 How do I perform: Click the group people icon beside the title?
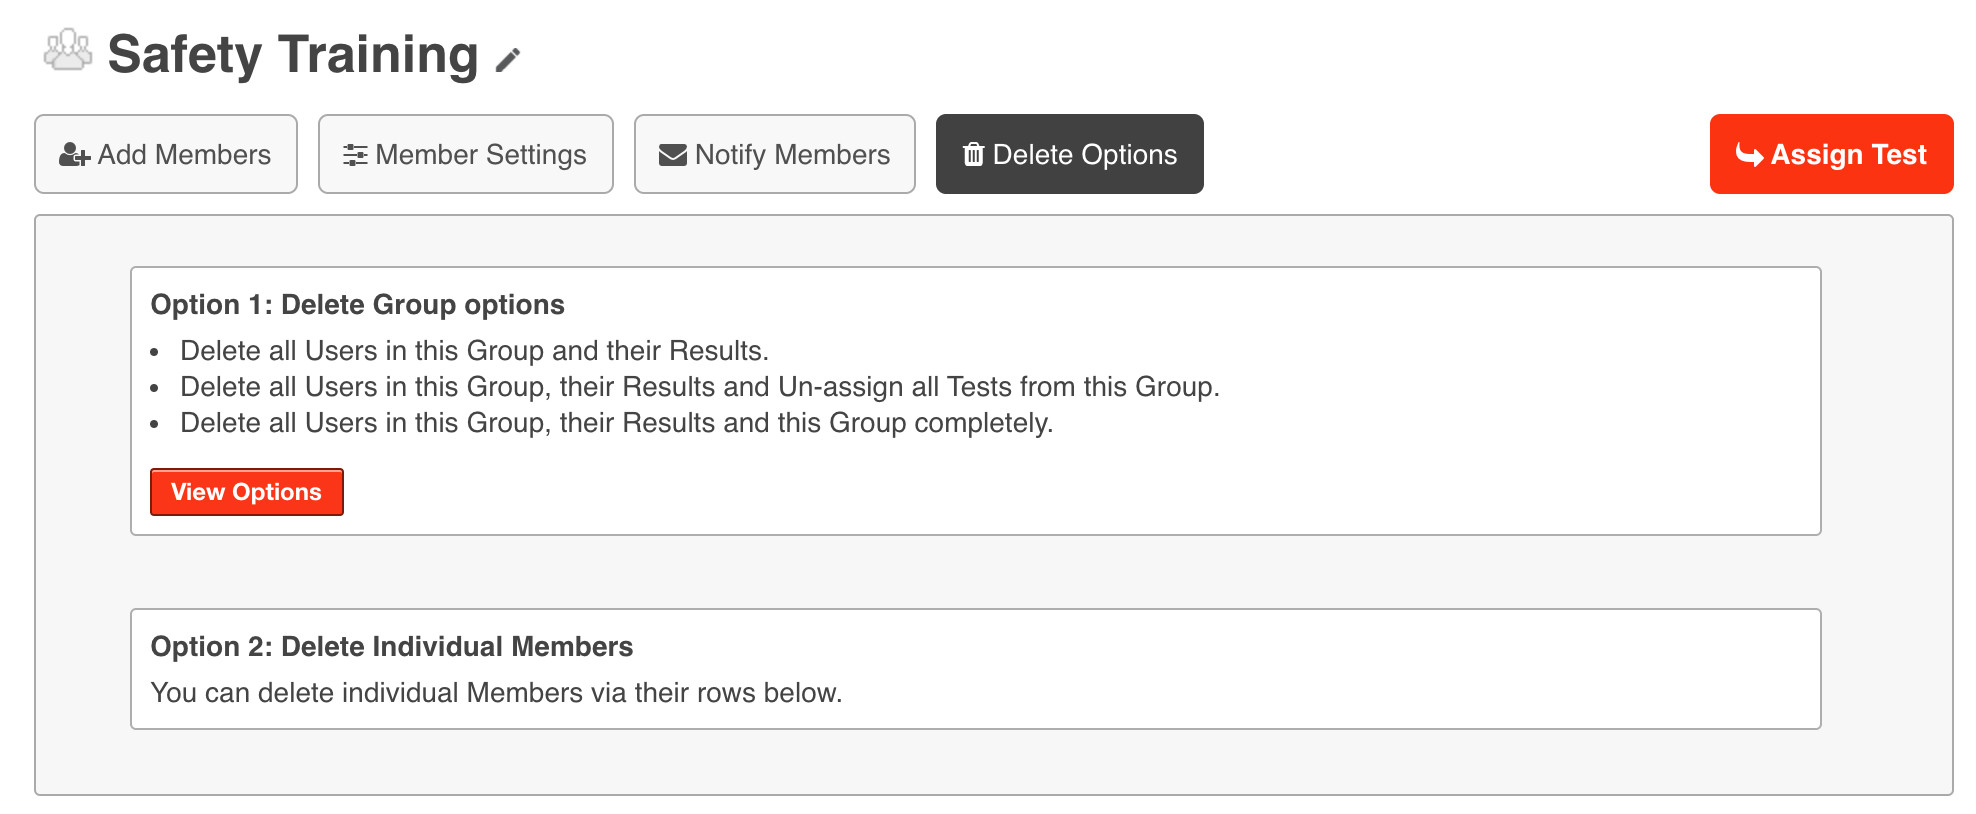(x=68, y=50)
